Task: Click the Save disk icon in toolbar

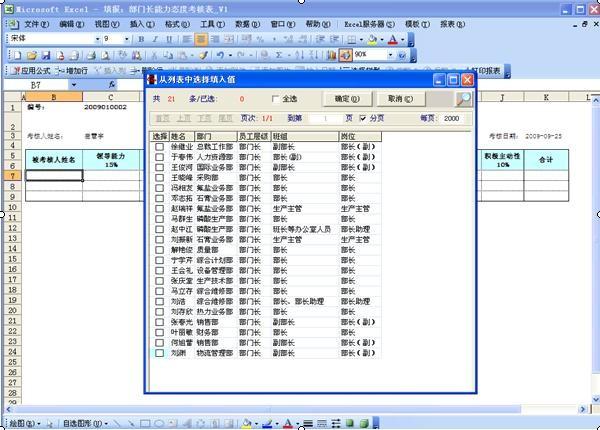Action: (x=46, y=56)
